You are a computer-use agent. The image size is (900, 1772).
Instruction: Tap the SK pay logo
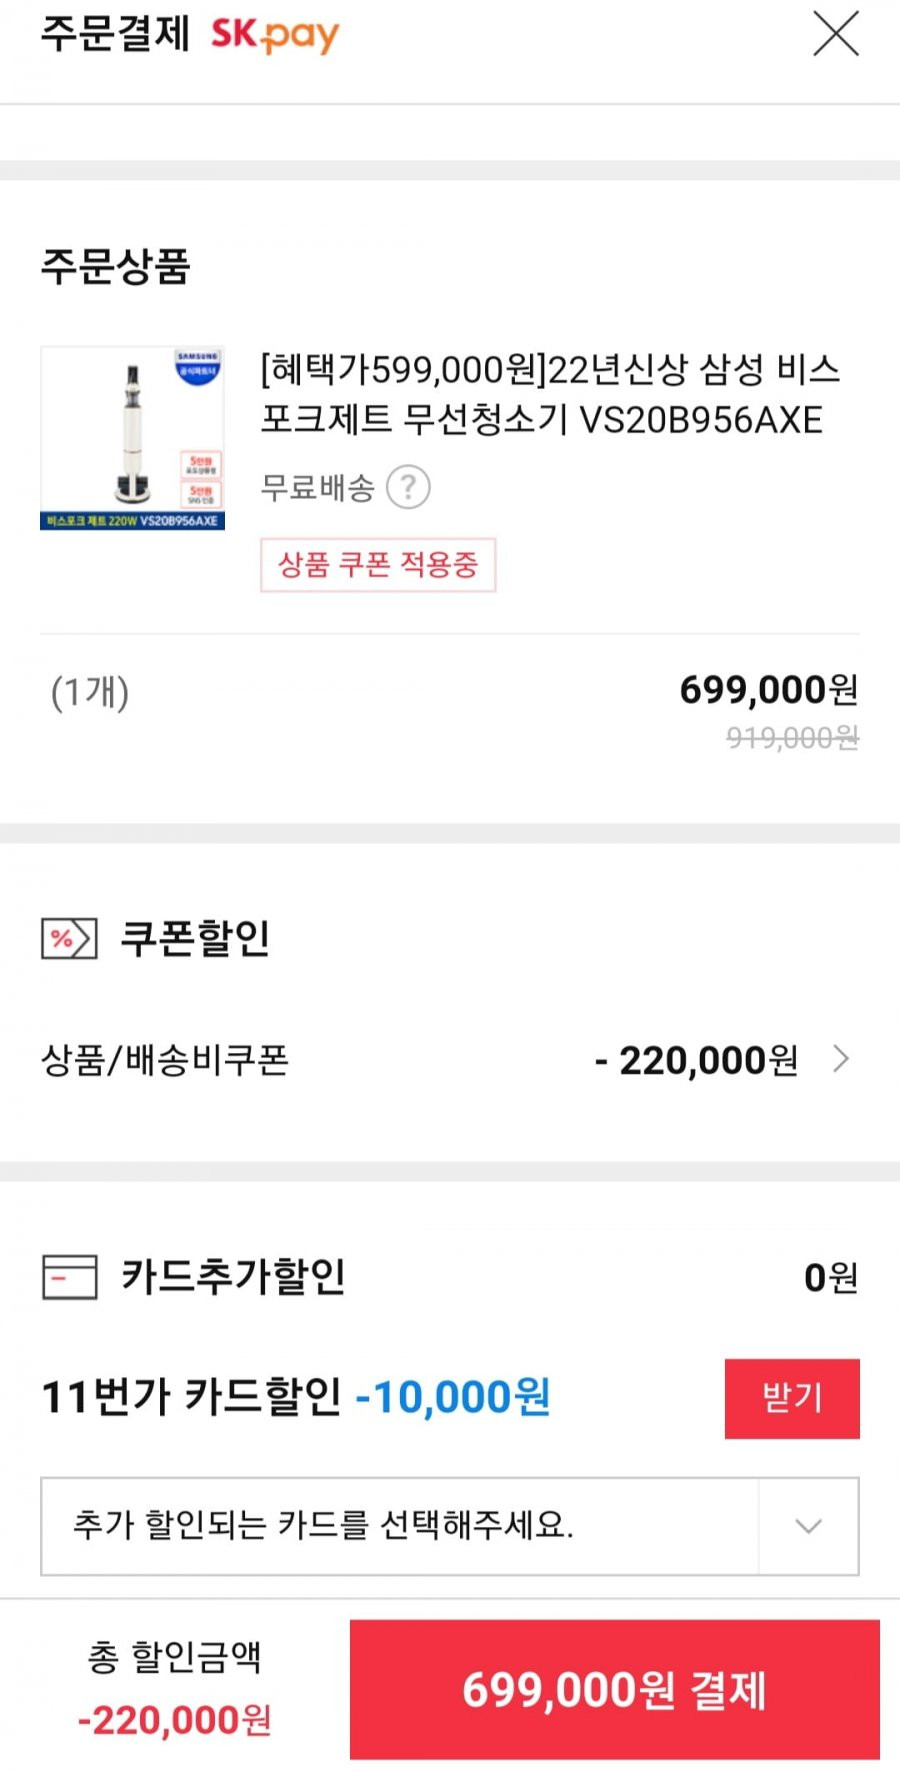point(275,35)
